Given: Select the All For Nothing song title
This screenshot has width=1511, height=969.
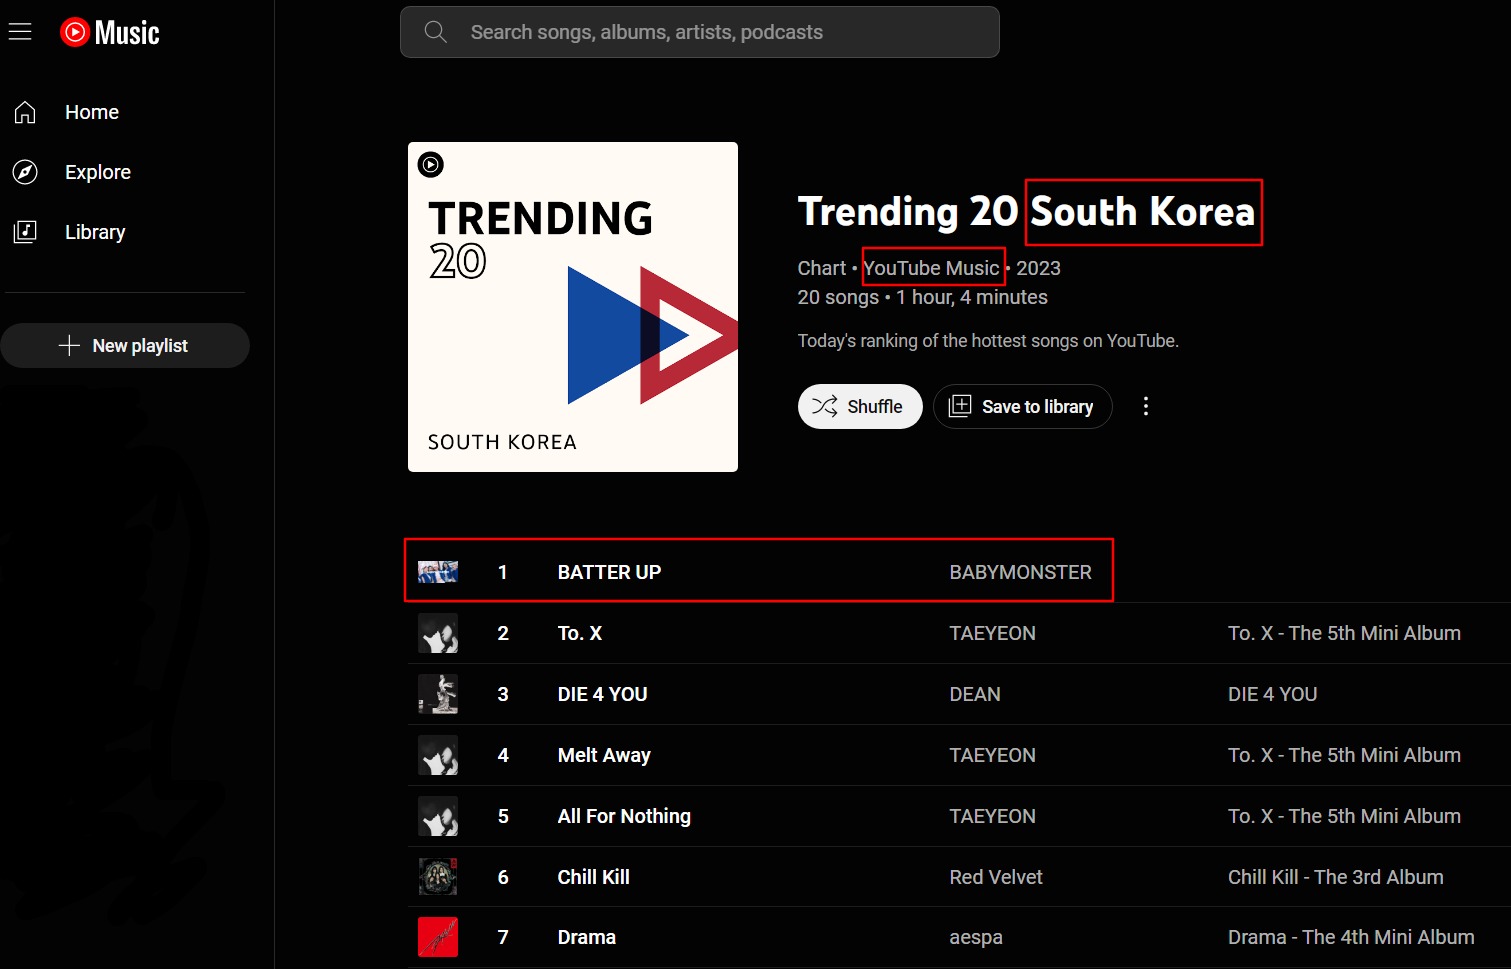Looking at the screenshot, I should click(x=624, y=816).
